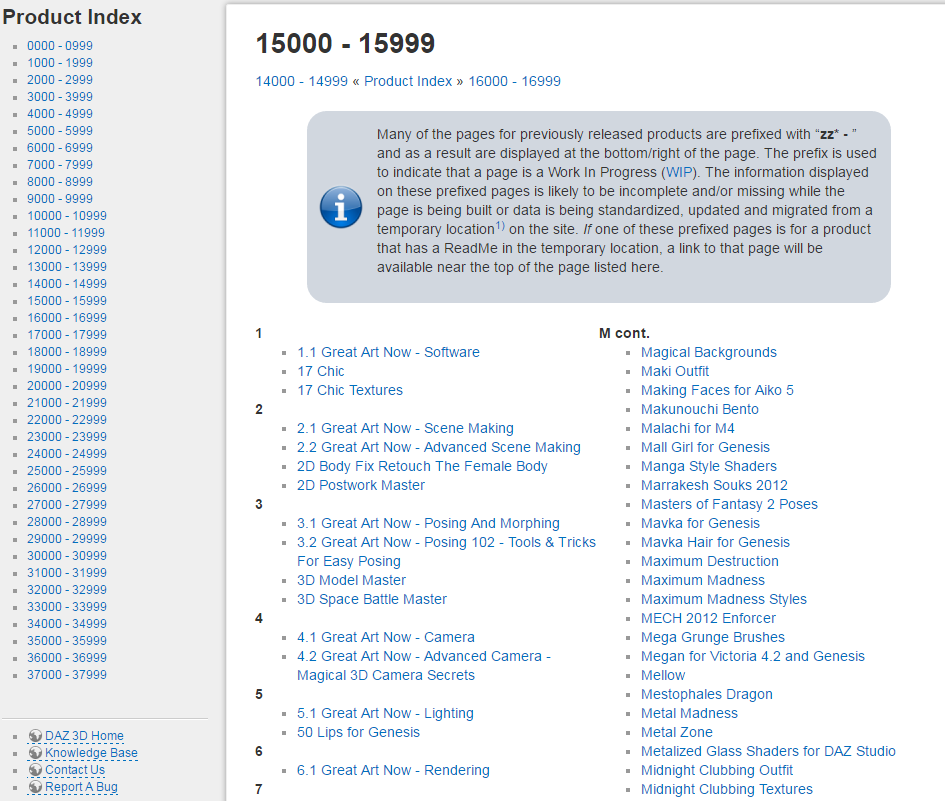This screenshot has width=945, height=801.
Task: Go to 10000 - 10999 in sidebar
Action: point(67,216)
